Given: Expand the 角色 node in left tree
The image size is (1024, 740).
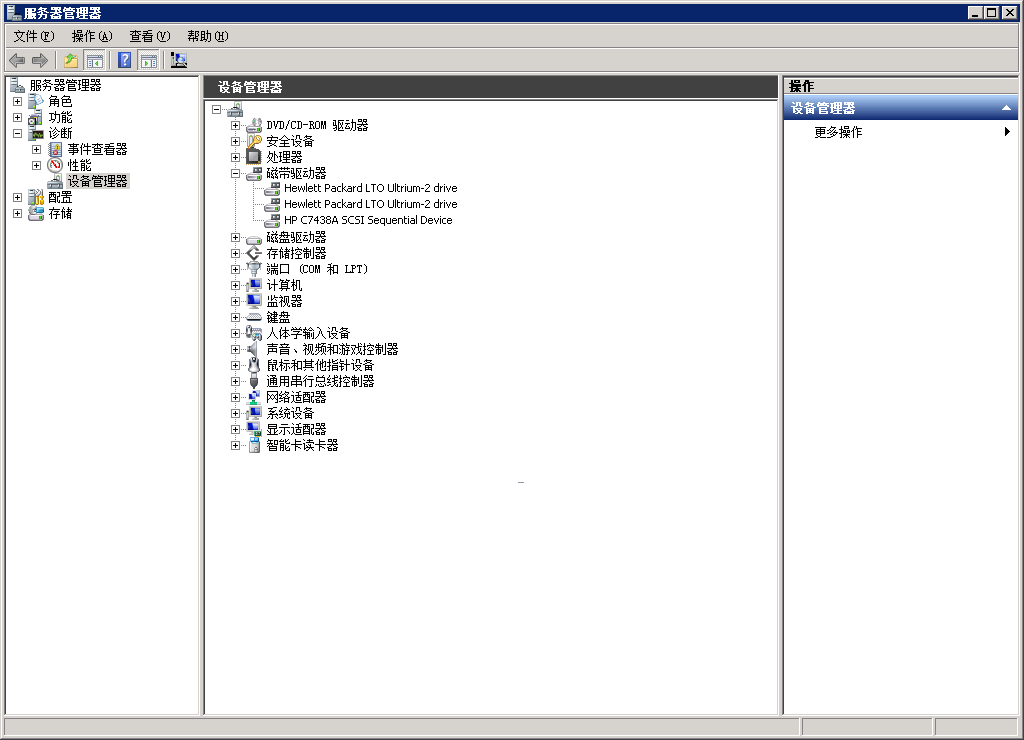Looking at the screenshot, I should point(18,101).
